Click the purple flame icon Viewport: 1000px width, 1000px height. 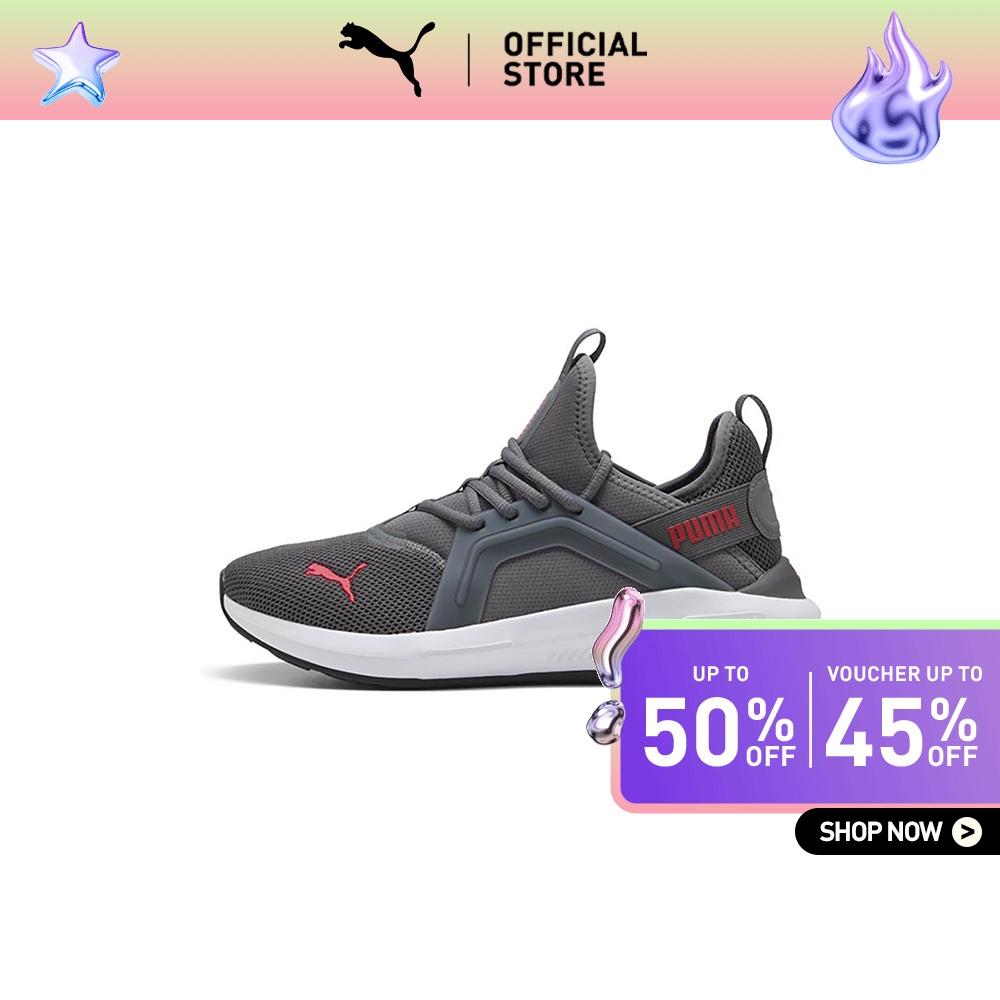pyautogui.click(x=892, y=88)
